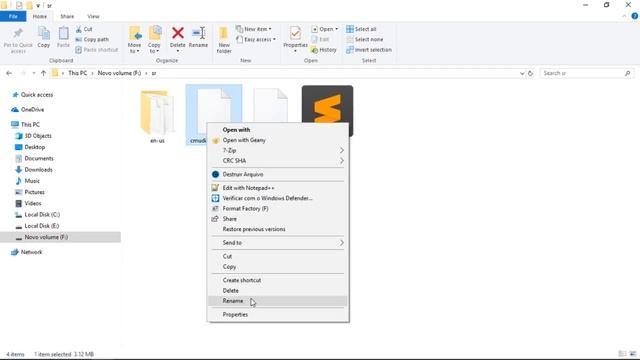Click the History ribbon button

(324, 50)
